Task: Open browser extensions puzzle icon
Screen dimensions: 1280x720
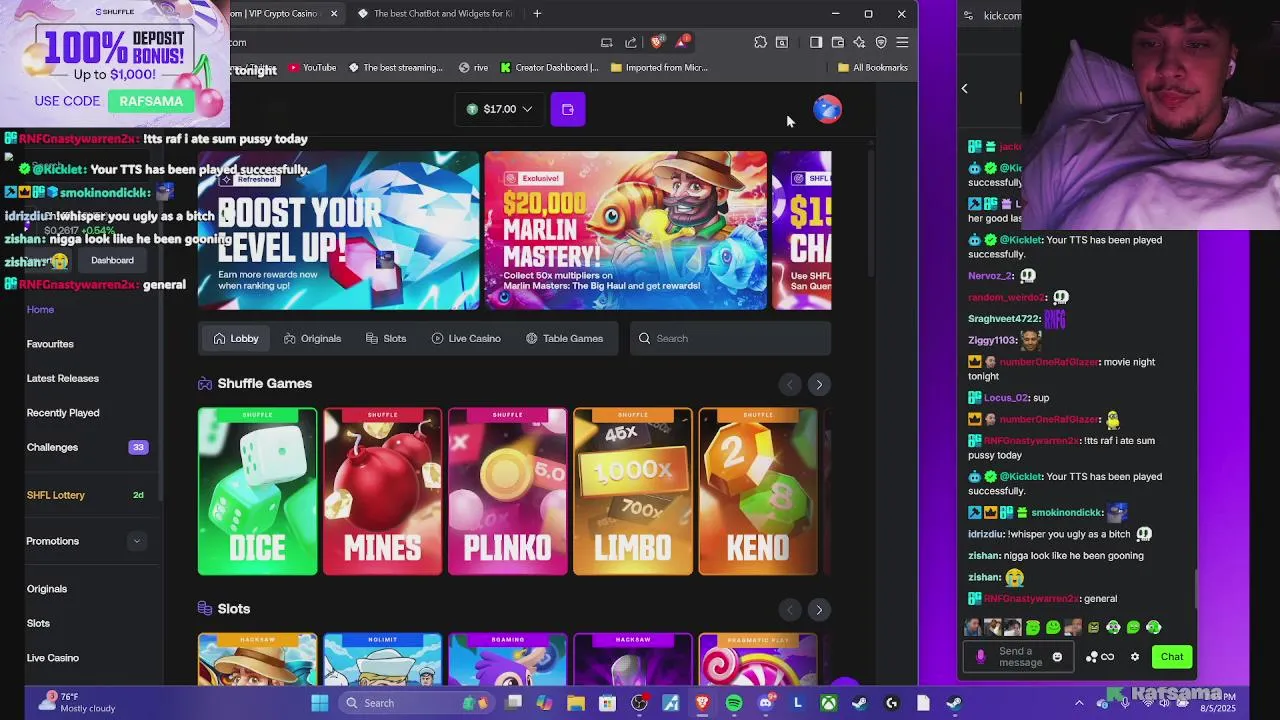Action: [760, 42]
